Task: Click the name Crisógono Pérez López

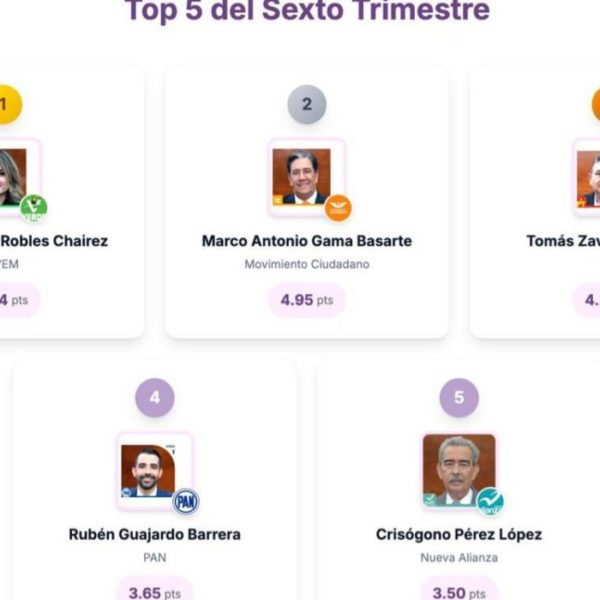Action: 459,534
